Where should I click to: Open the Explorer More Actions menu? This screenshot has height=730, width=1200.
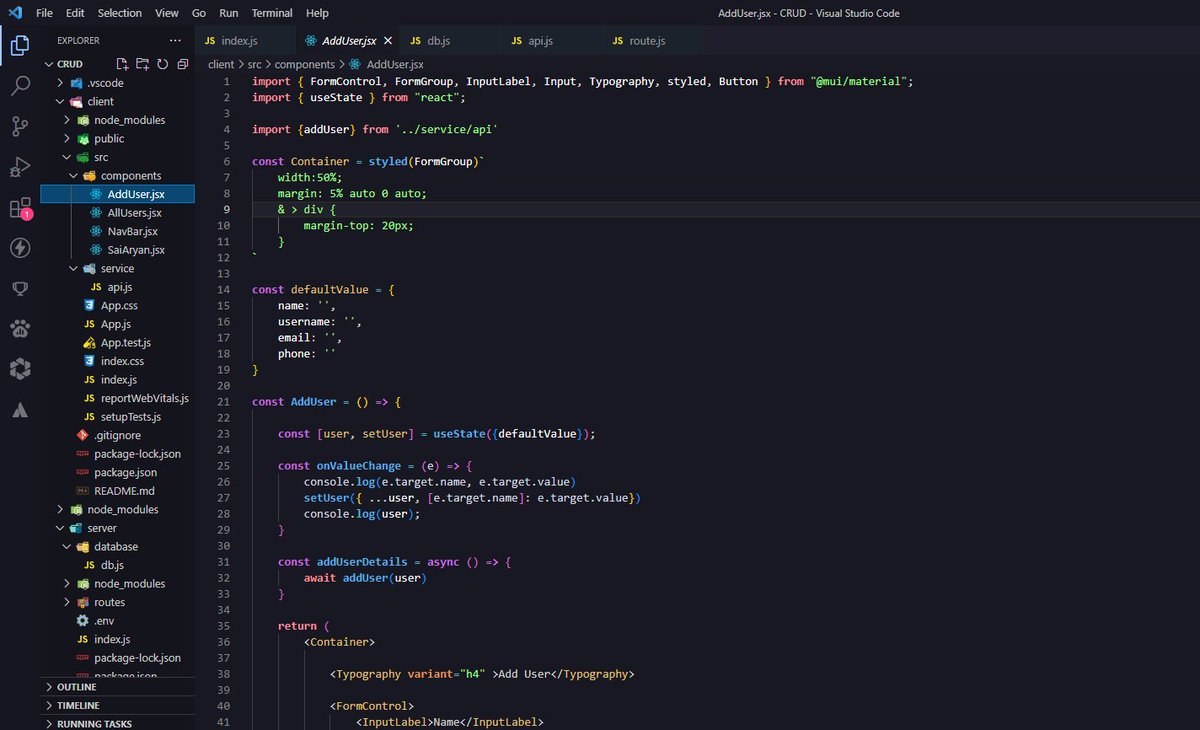pyautogui.click(x=175, y=40)
